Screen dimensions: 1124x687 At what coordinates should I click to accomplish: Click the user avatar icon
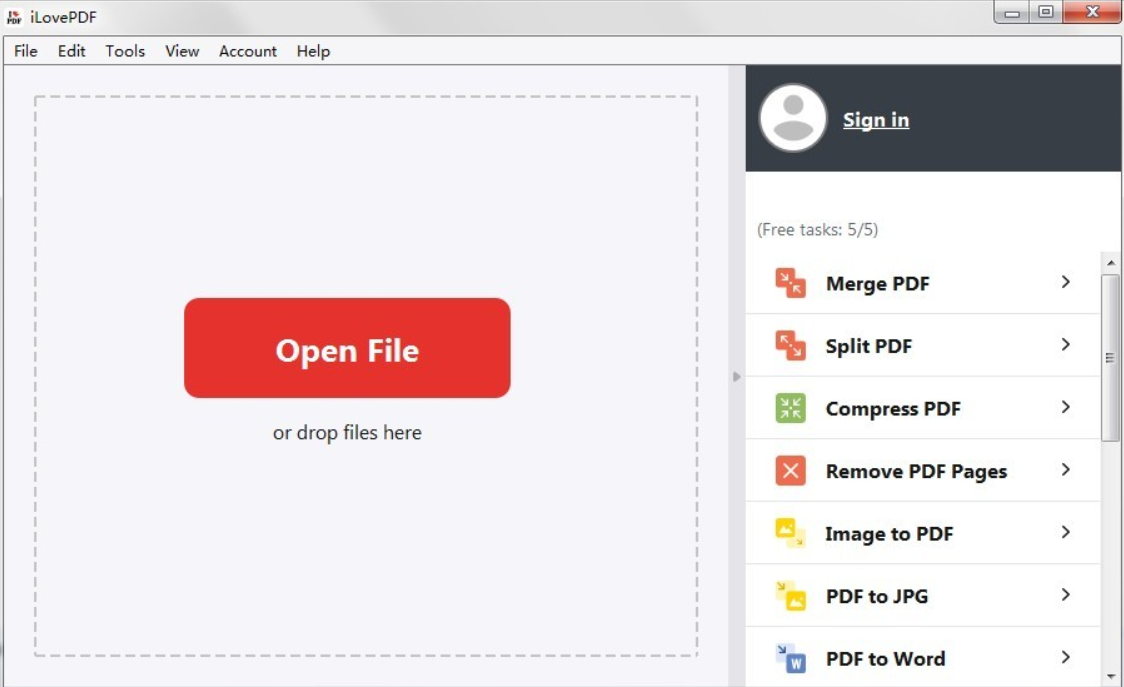tap(791, 118)
